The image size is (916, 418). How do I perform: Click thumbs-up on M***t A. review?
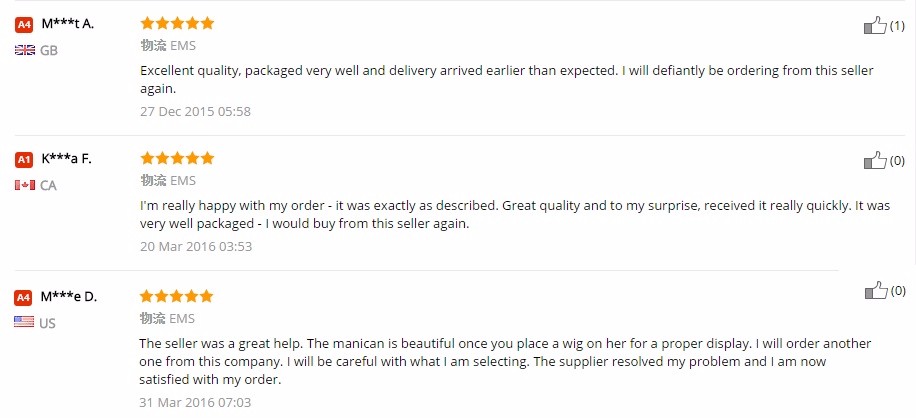[x=875, y=26]
